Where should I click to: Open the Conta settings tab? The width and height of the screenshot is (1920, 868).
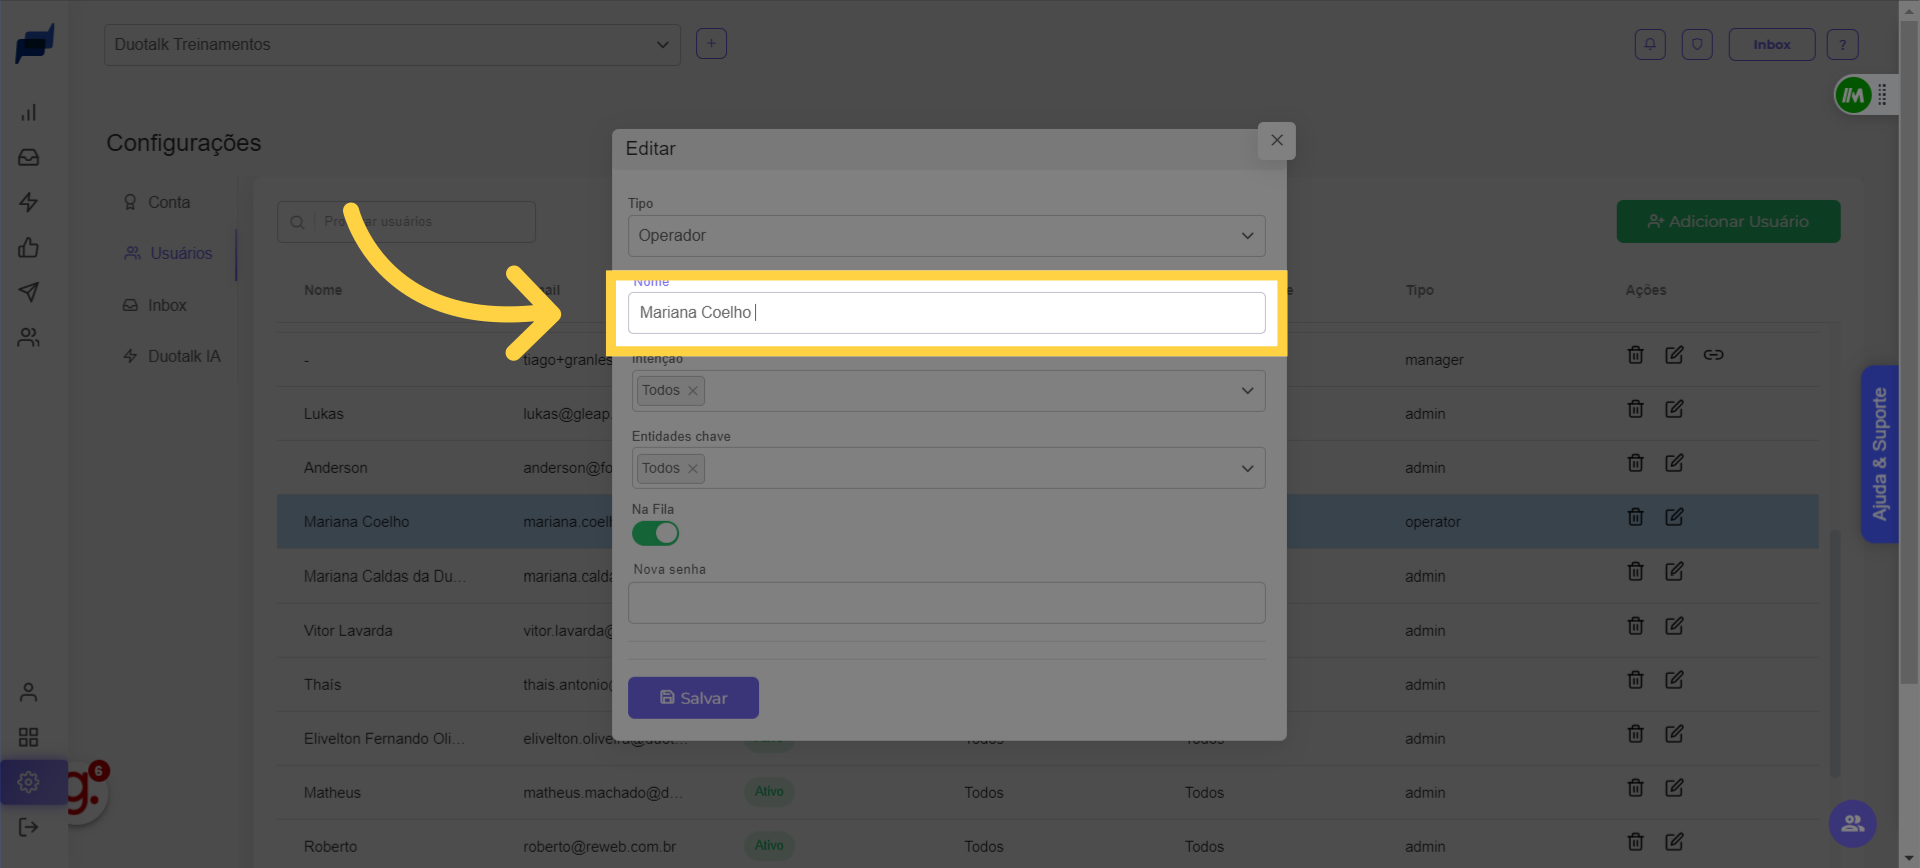click(168, 202)
